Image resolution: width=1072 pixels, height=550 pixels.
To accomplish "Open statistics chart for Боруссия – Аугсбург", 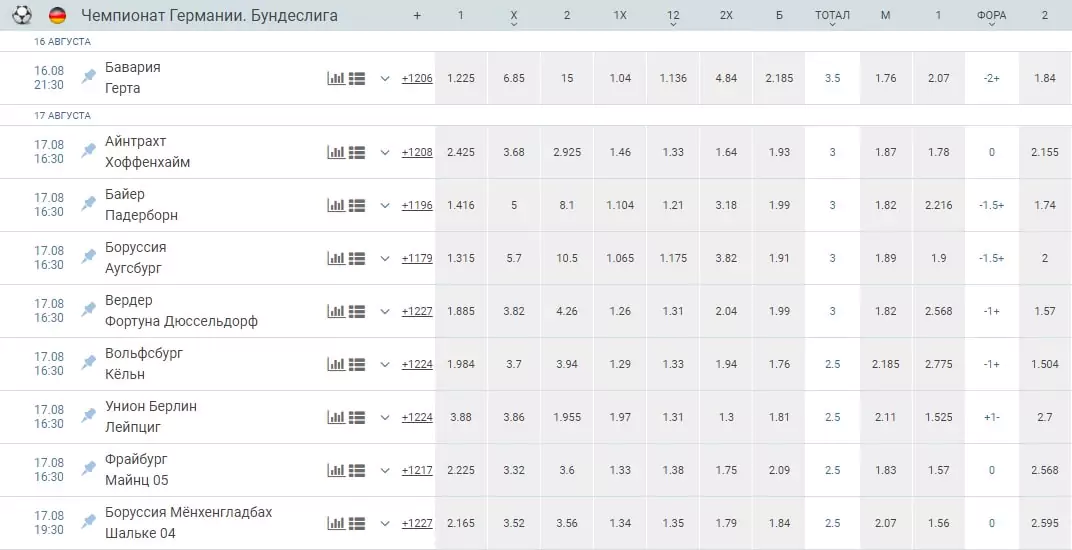I will tap(336, 258).
